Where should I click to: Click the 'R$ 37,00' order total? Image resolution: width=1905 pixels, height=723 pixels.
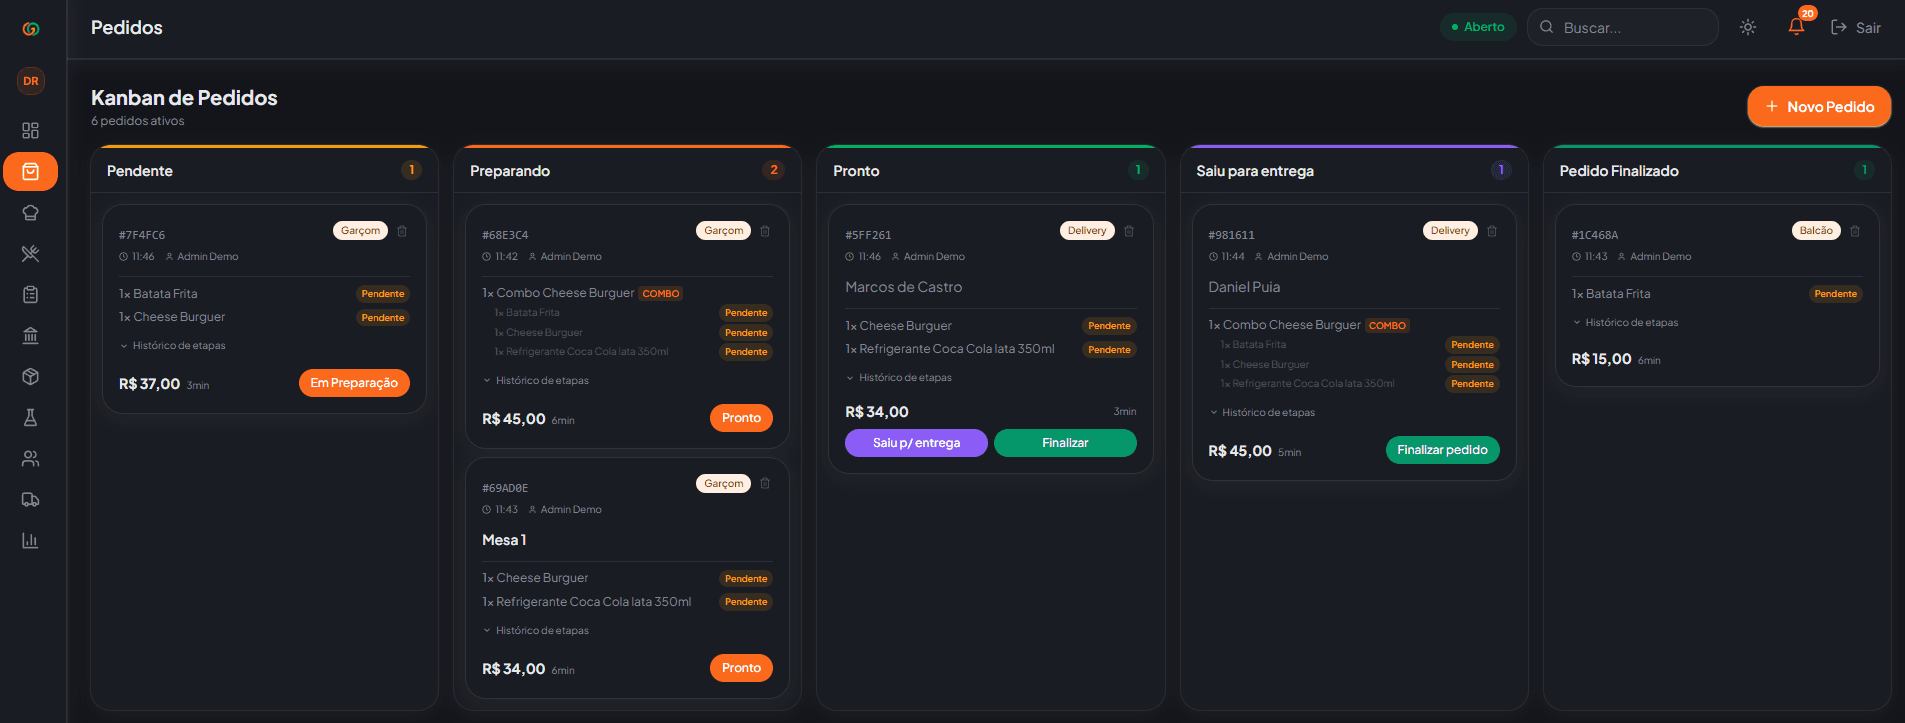pos(150,384)
